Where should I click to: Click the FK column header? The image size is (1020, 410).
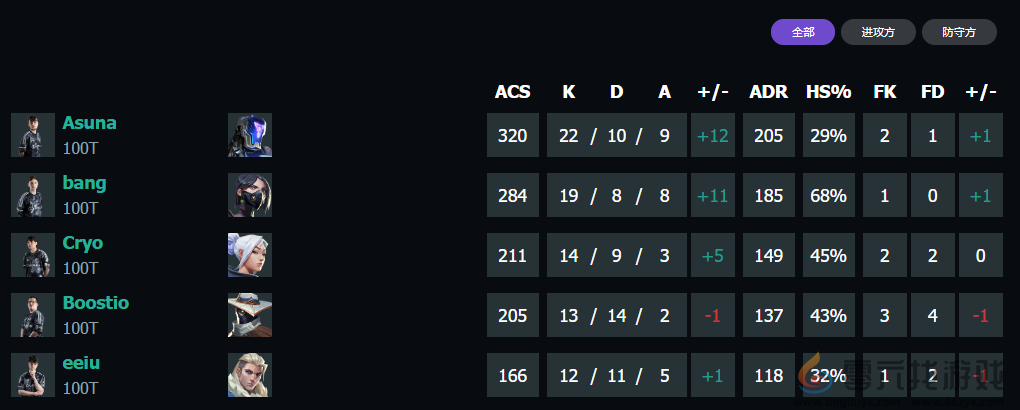click(885, 92)
